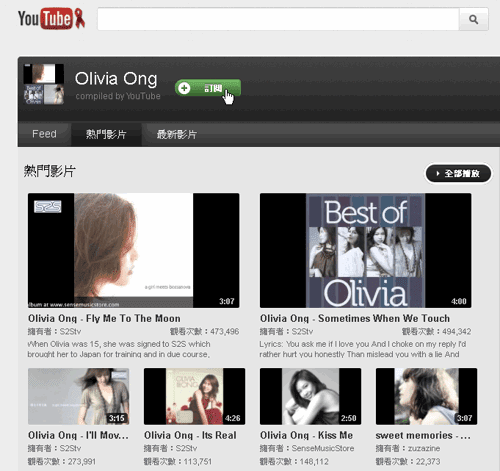
Task: Open the sweet memories video thumbnail
Action: click(427, 396)
